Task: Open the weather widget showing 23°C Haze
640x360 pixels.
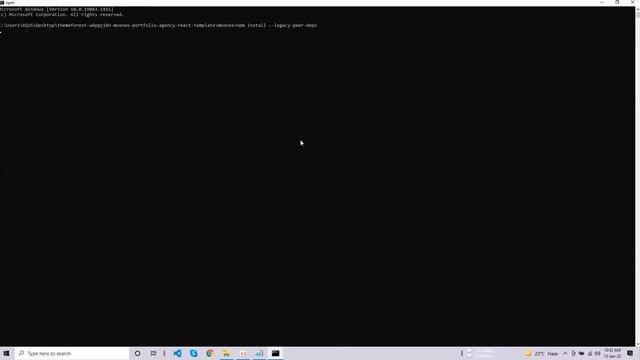Action: pyautogui.click(x=541, y=353)
